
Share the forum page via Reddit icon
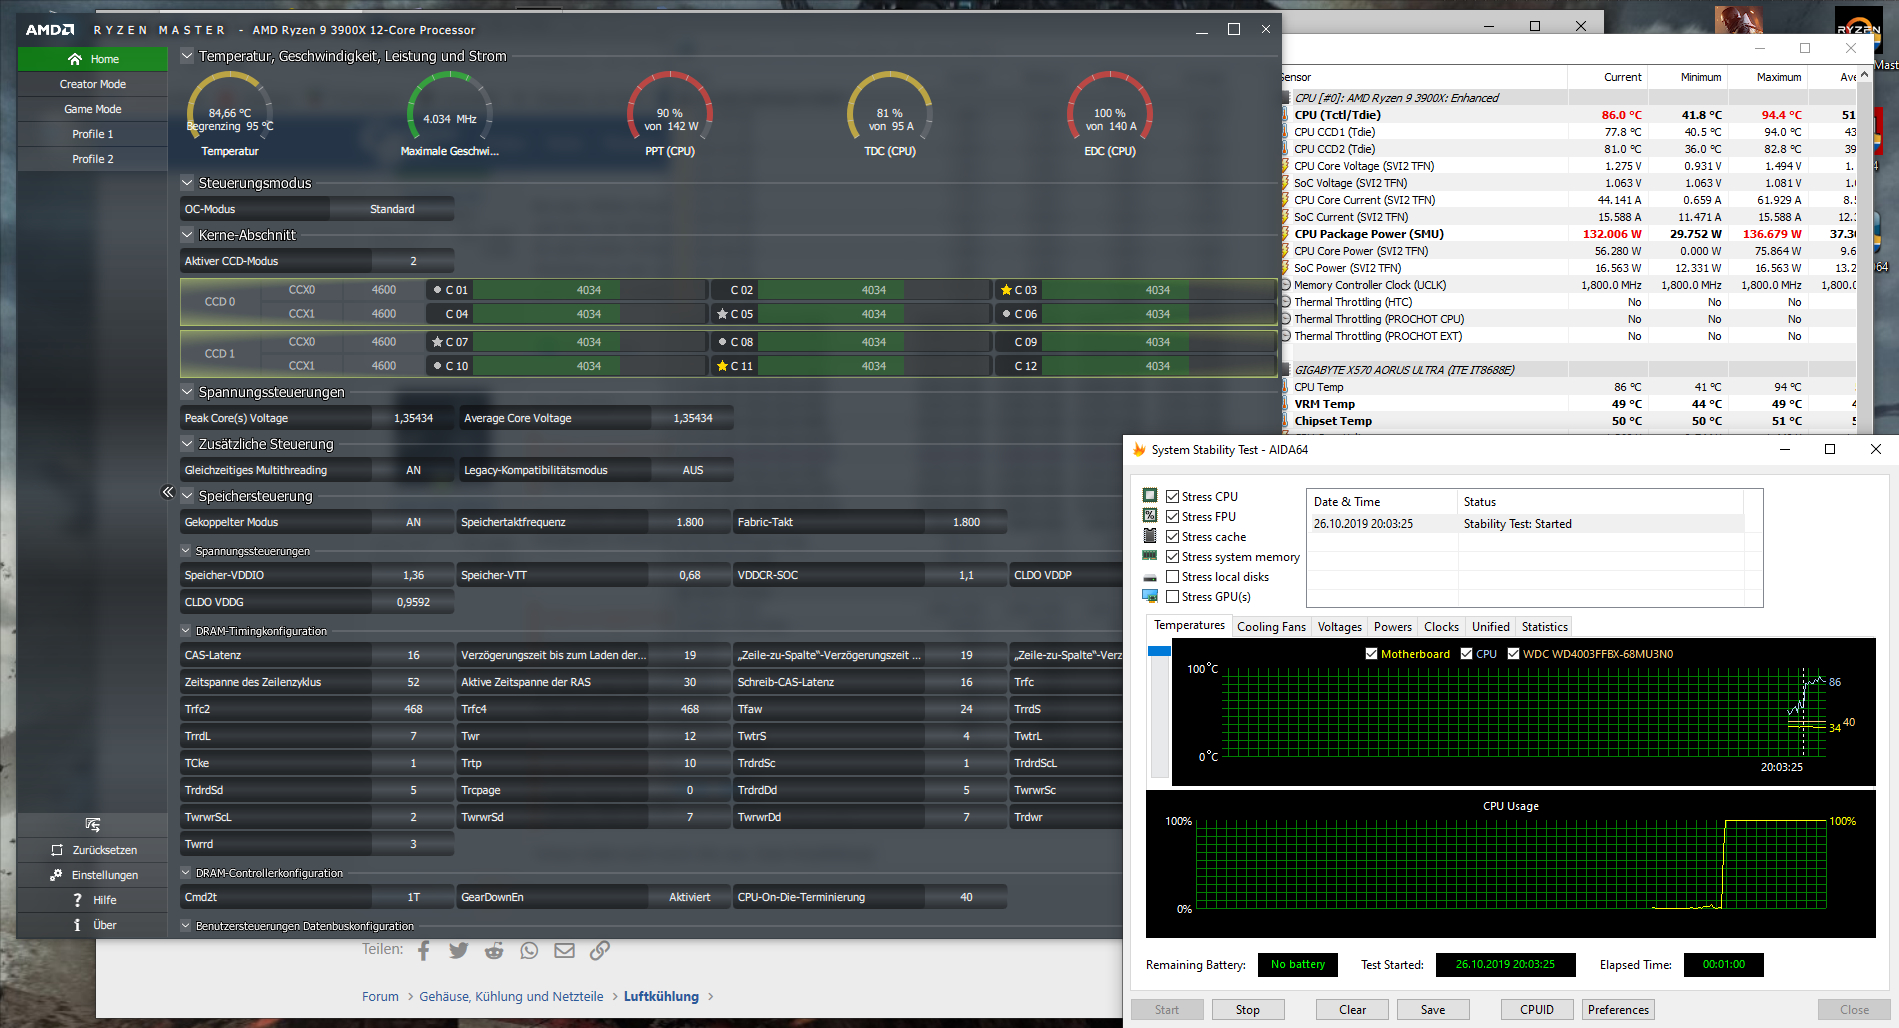coord(494,950)
